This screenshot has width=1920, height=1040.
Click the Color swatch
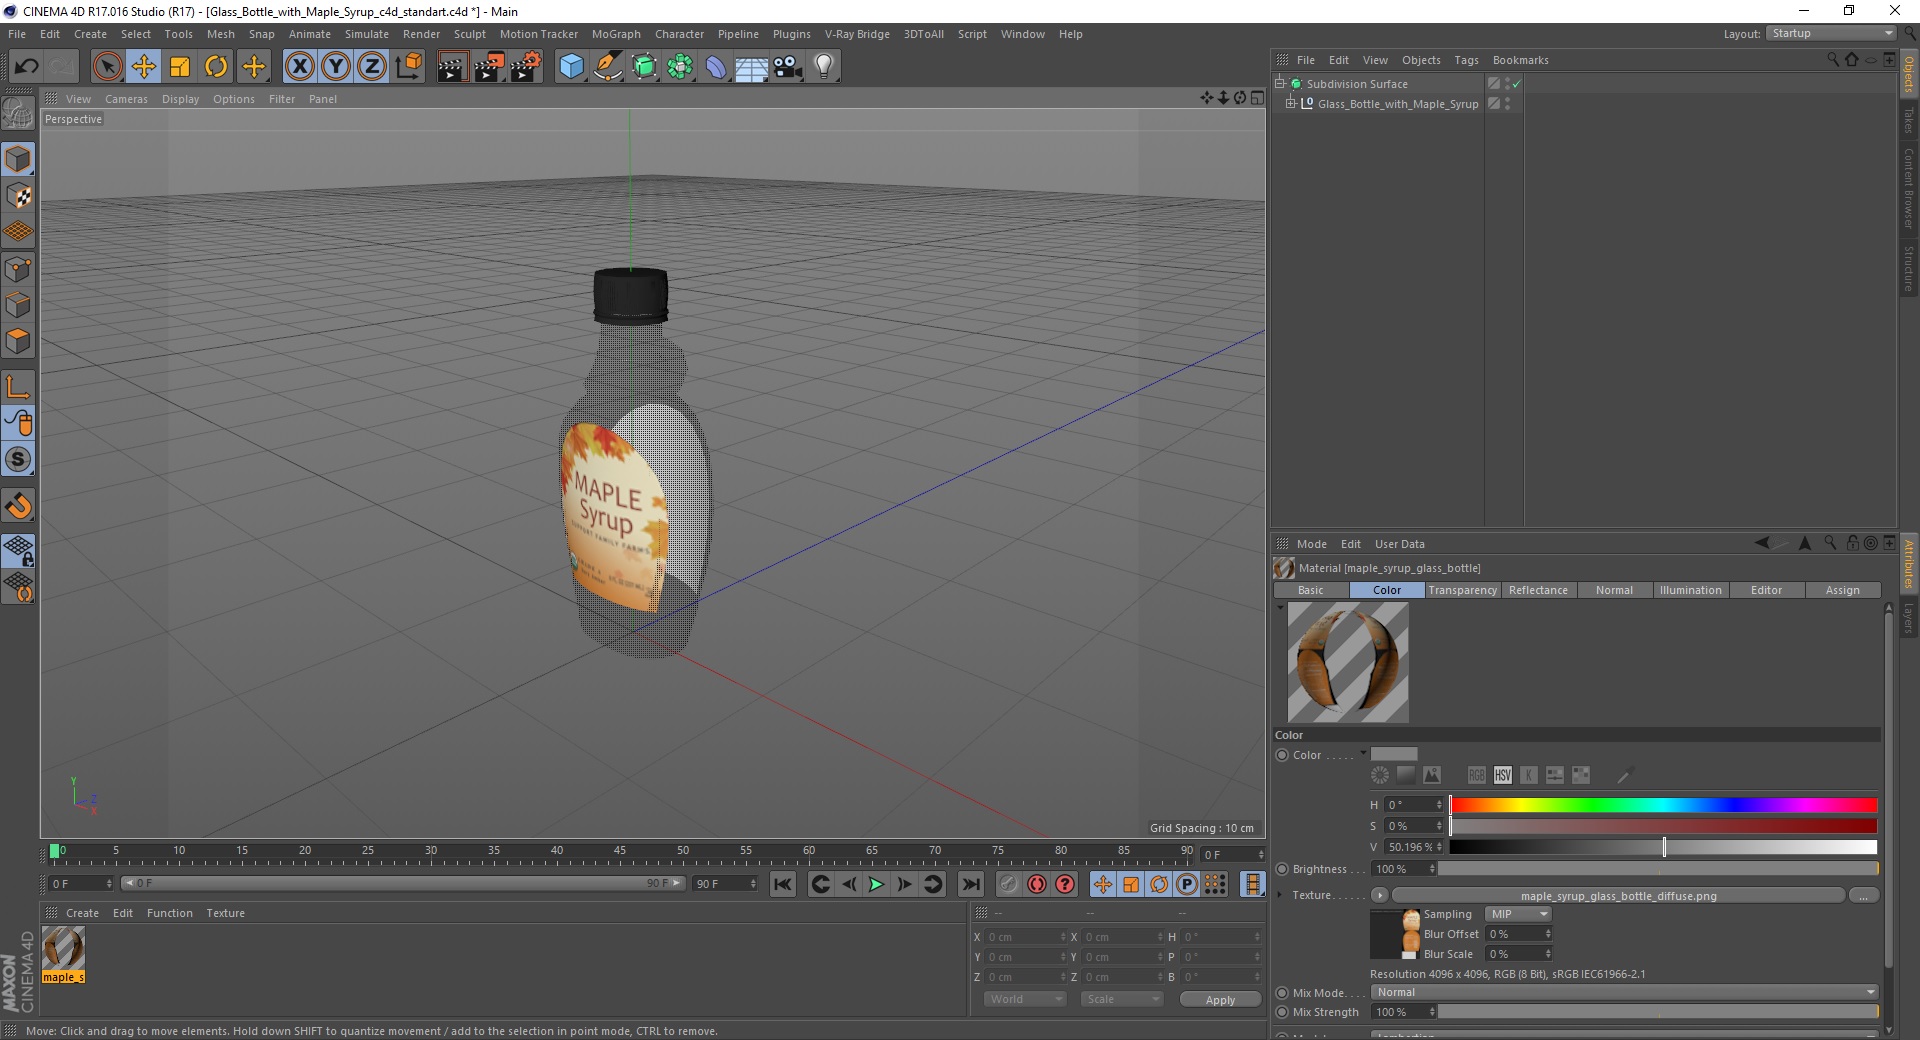tap(1394, 754)
